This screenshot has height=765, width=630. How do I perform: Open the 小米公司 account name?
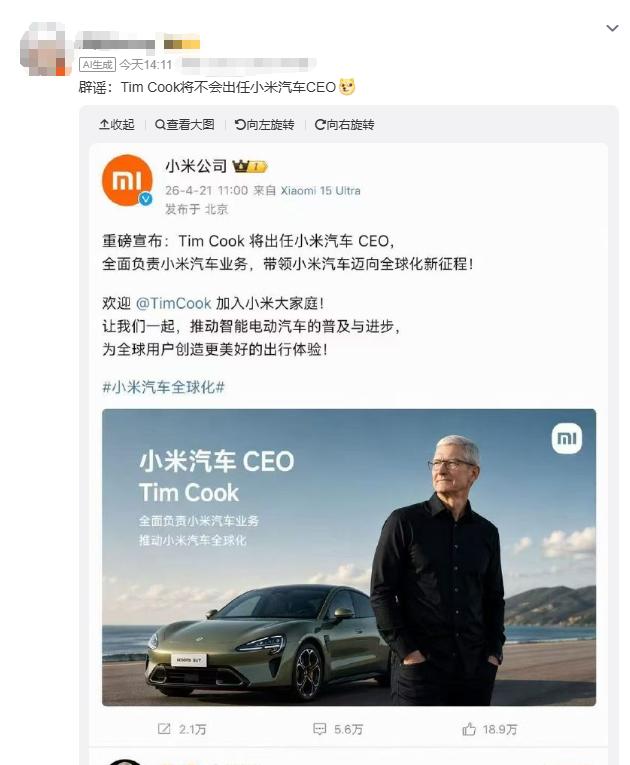pyautogui.click(x=195, y=166)
